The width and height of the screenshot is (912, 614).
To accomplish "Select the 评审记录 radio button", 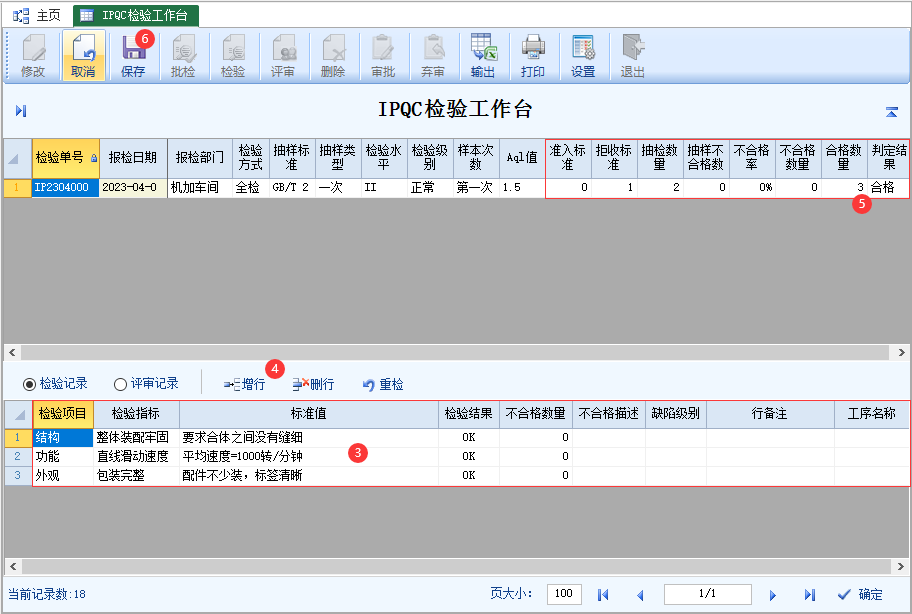I will (120, 384).
